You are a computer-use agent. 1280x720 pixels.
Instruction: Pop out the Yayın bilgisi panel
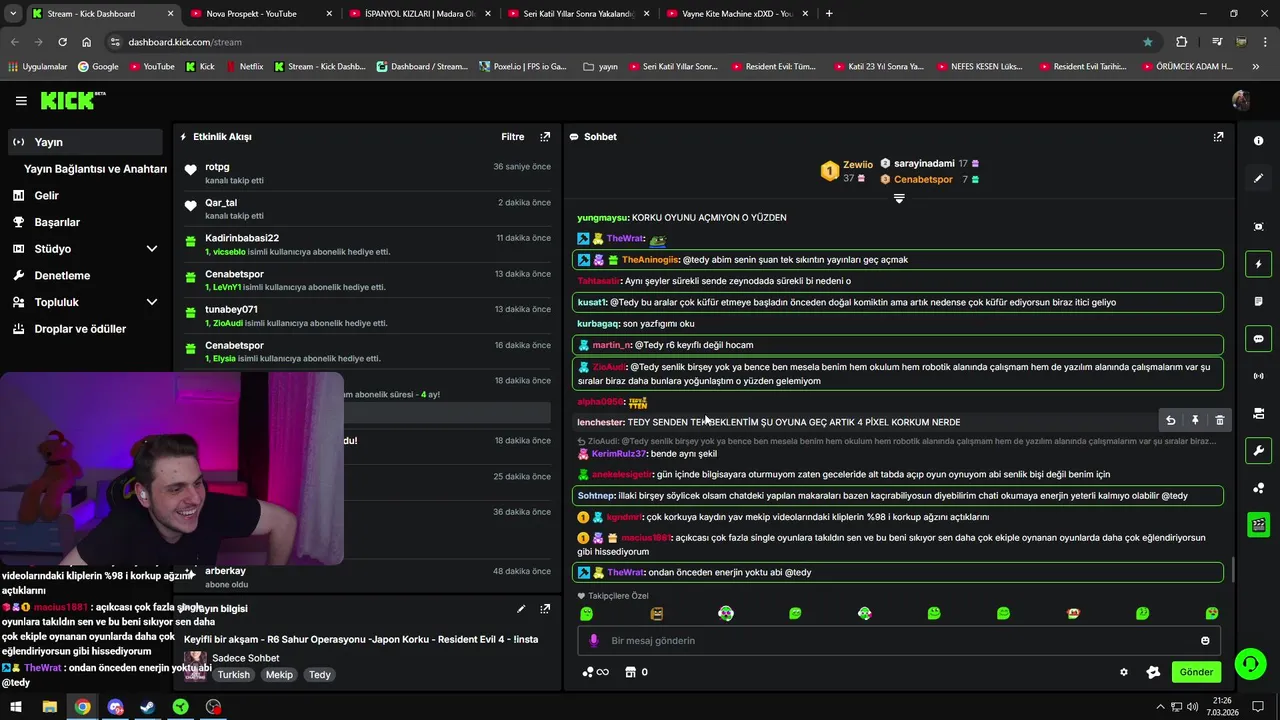tap(545, 608)
